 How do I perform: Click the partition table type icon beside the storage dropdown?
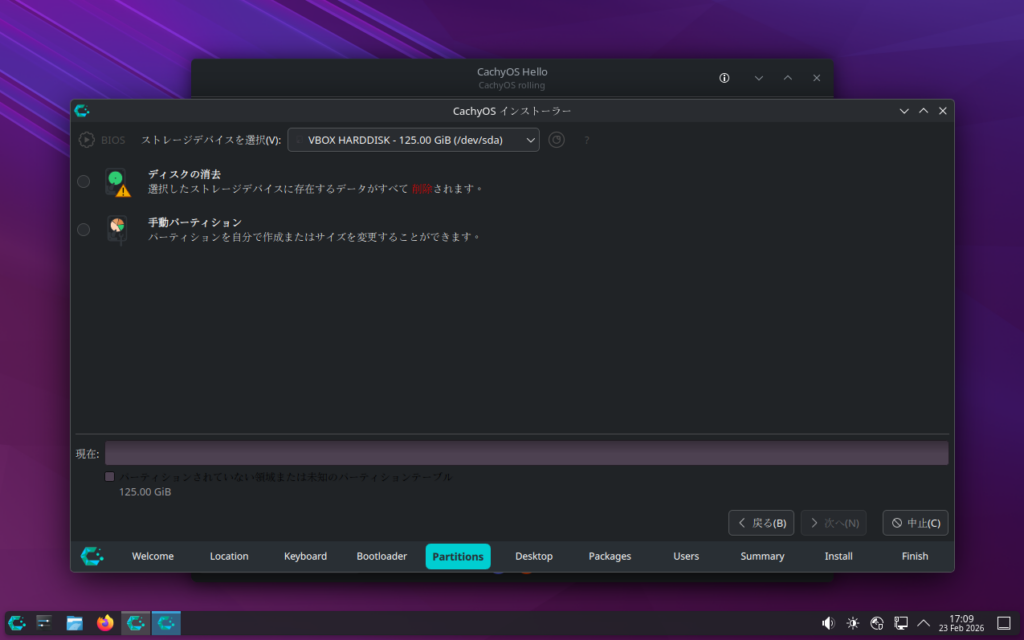557,140
